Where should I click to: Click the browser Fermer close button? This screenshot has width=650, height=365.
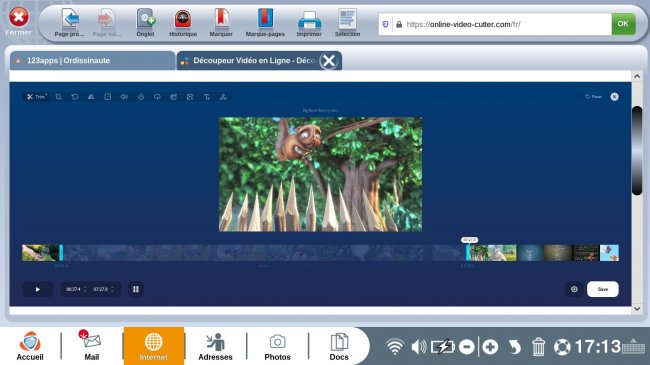point(19,21)
